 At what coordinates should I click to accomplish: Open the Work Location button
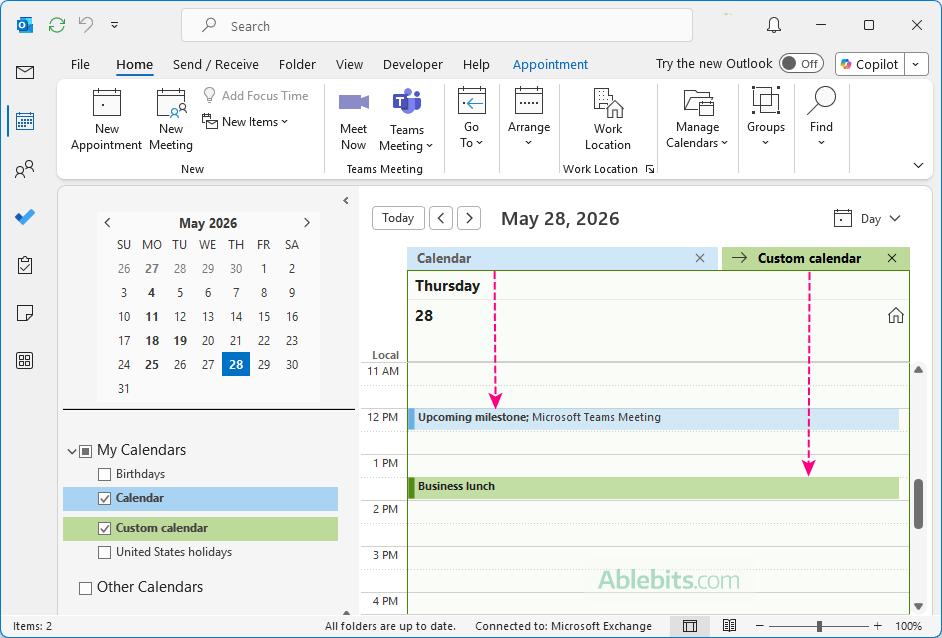(x=608, y=120)
